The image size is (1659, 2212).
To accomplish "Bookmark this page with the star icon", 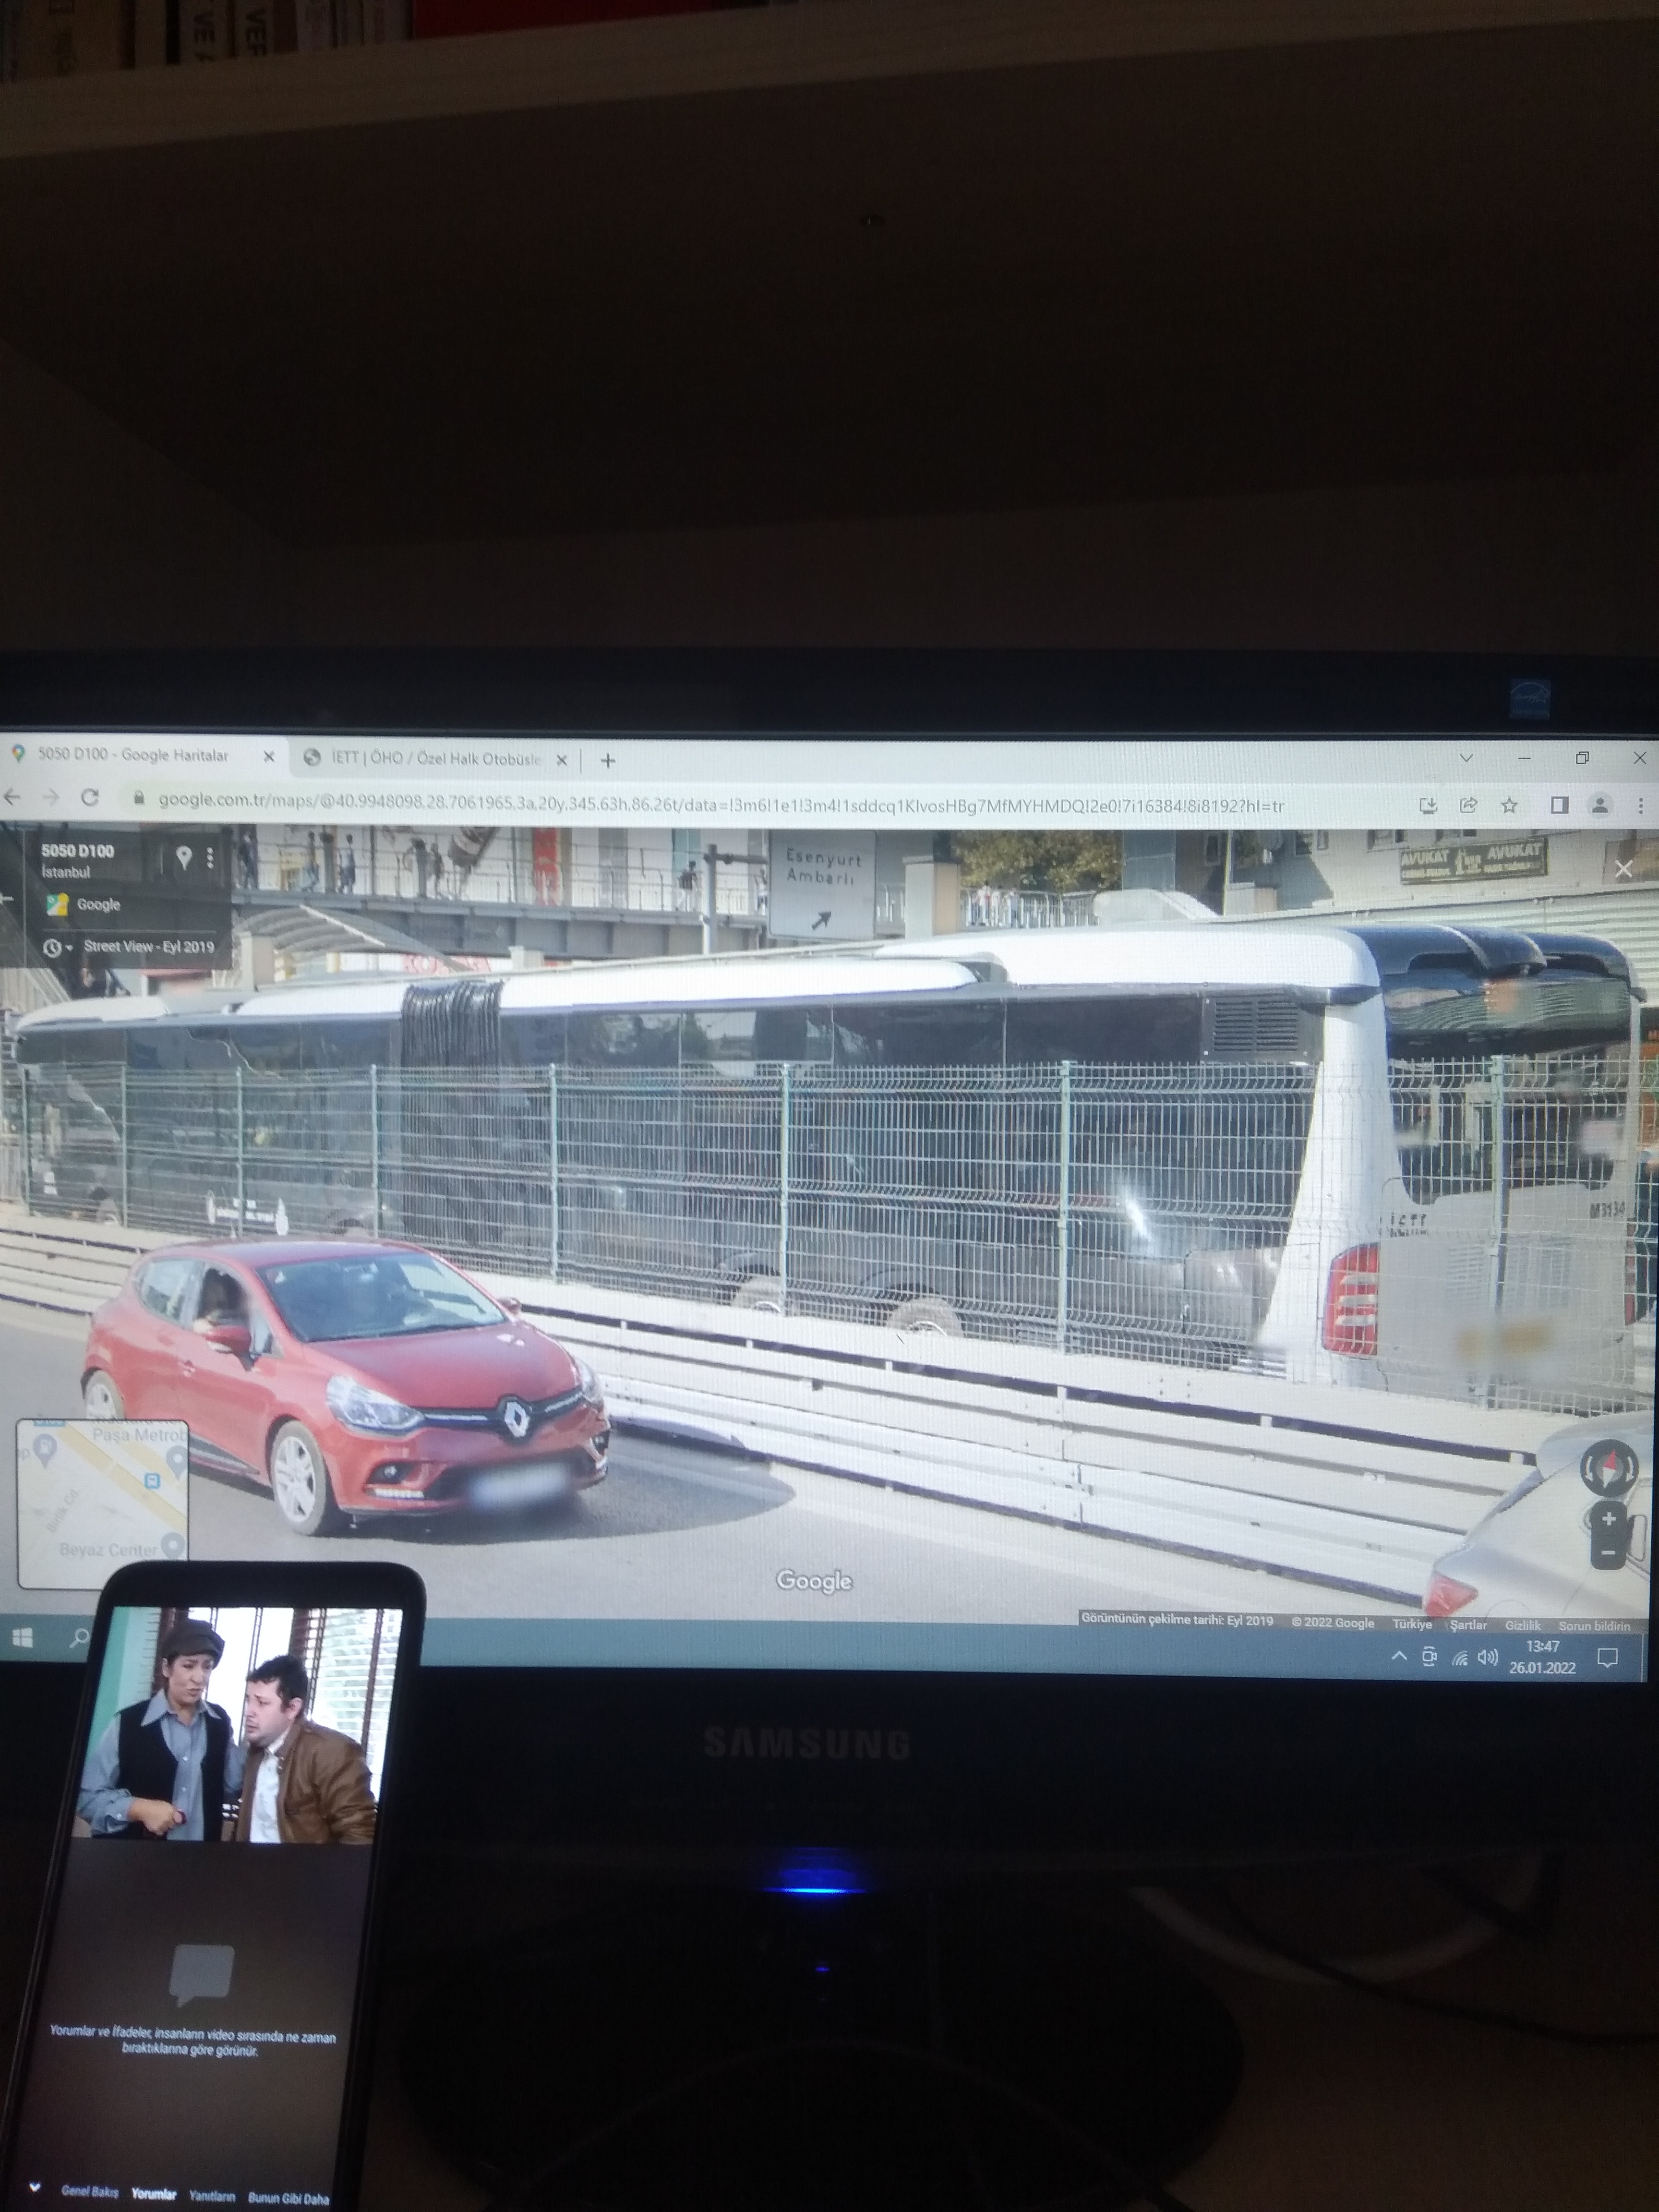I will tap(1509, 805).
